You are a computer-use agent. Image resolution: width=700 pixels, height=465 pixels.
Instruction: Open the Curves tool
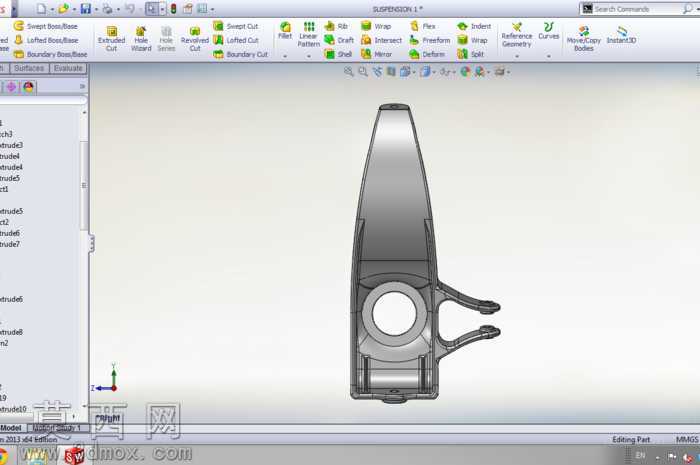[548, 31]
